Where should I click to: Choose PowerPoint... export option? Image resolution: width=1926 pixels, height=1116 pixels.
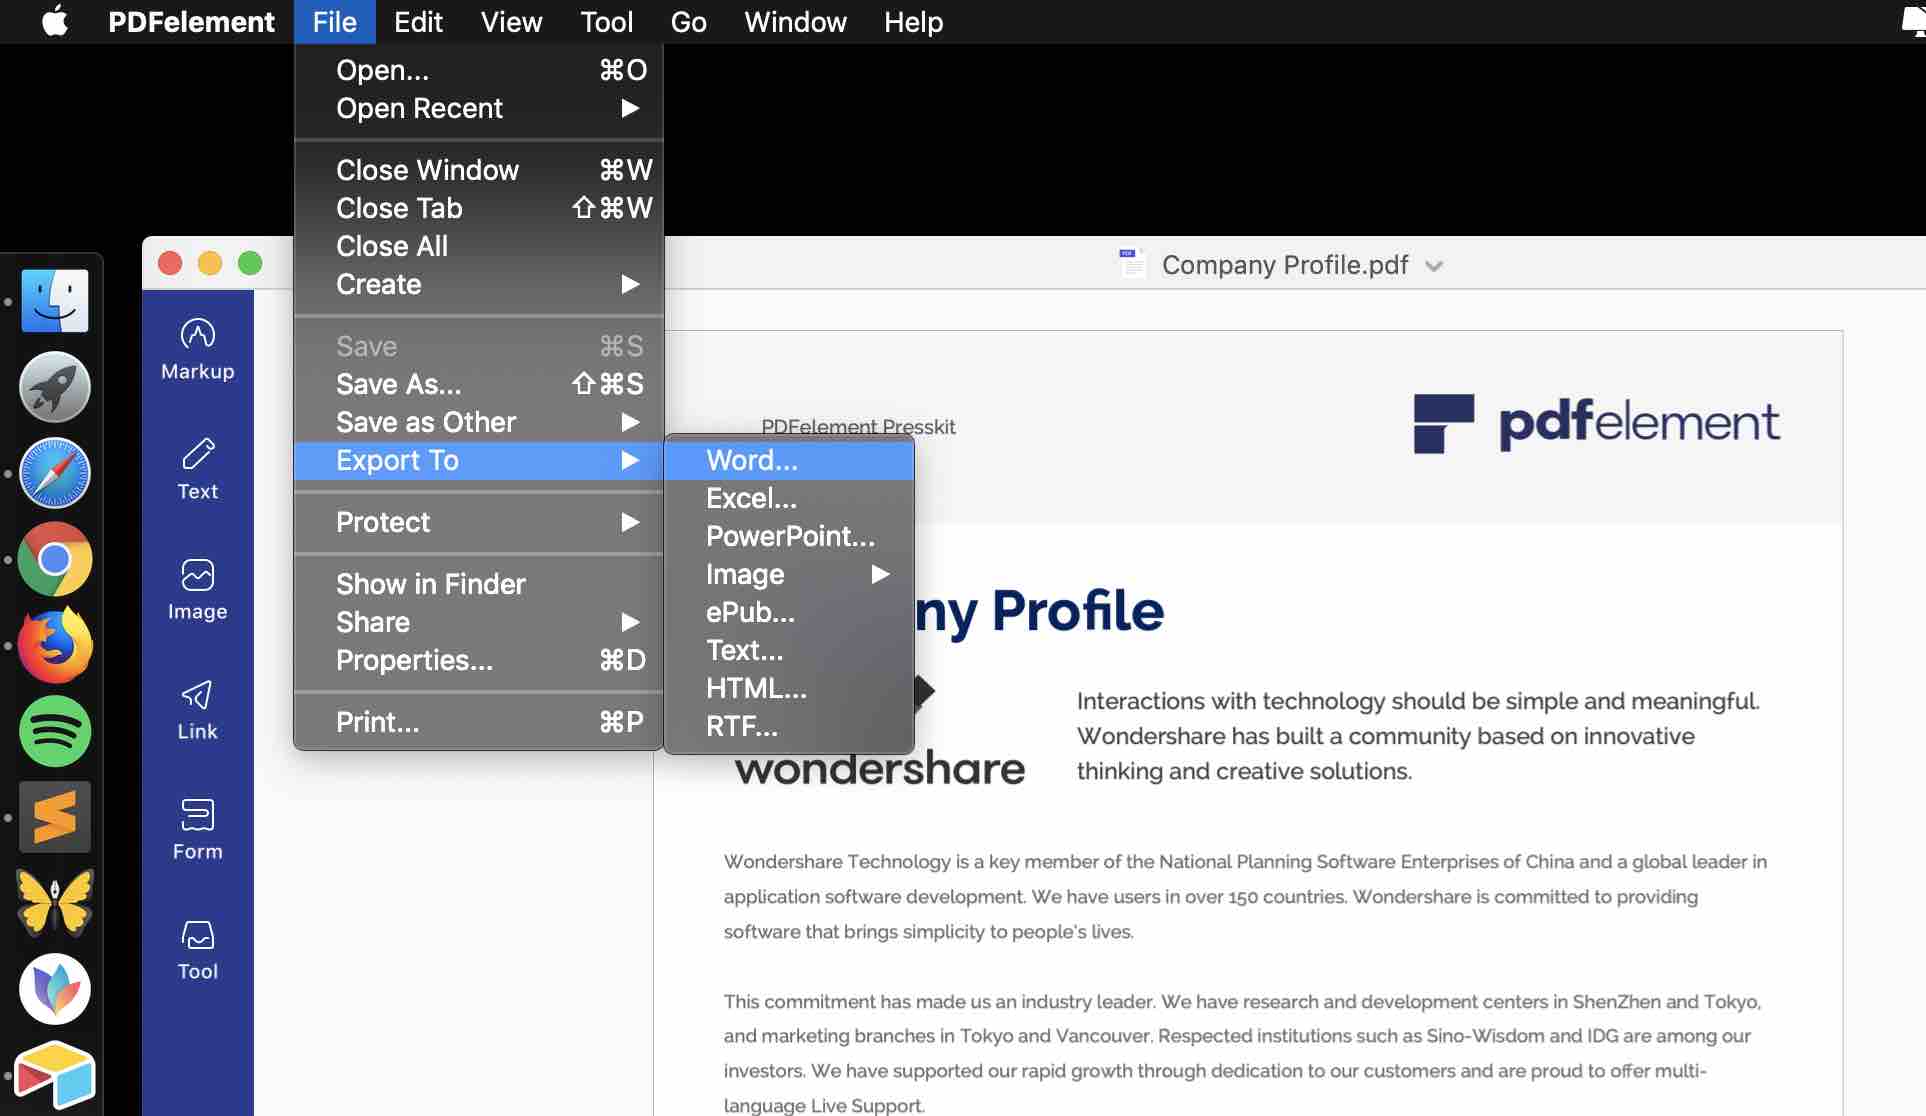click(789, 536)
